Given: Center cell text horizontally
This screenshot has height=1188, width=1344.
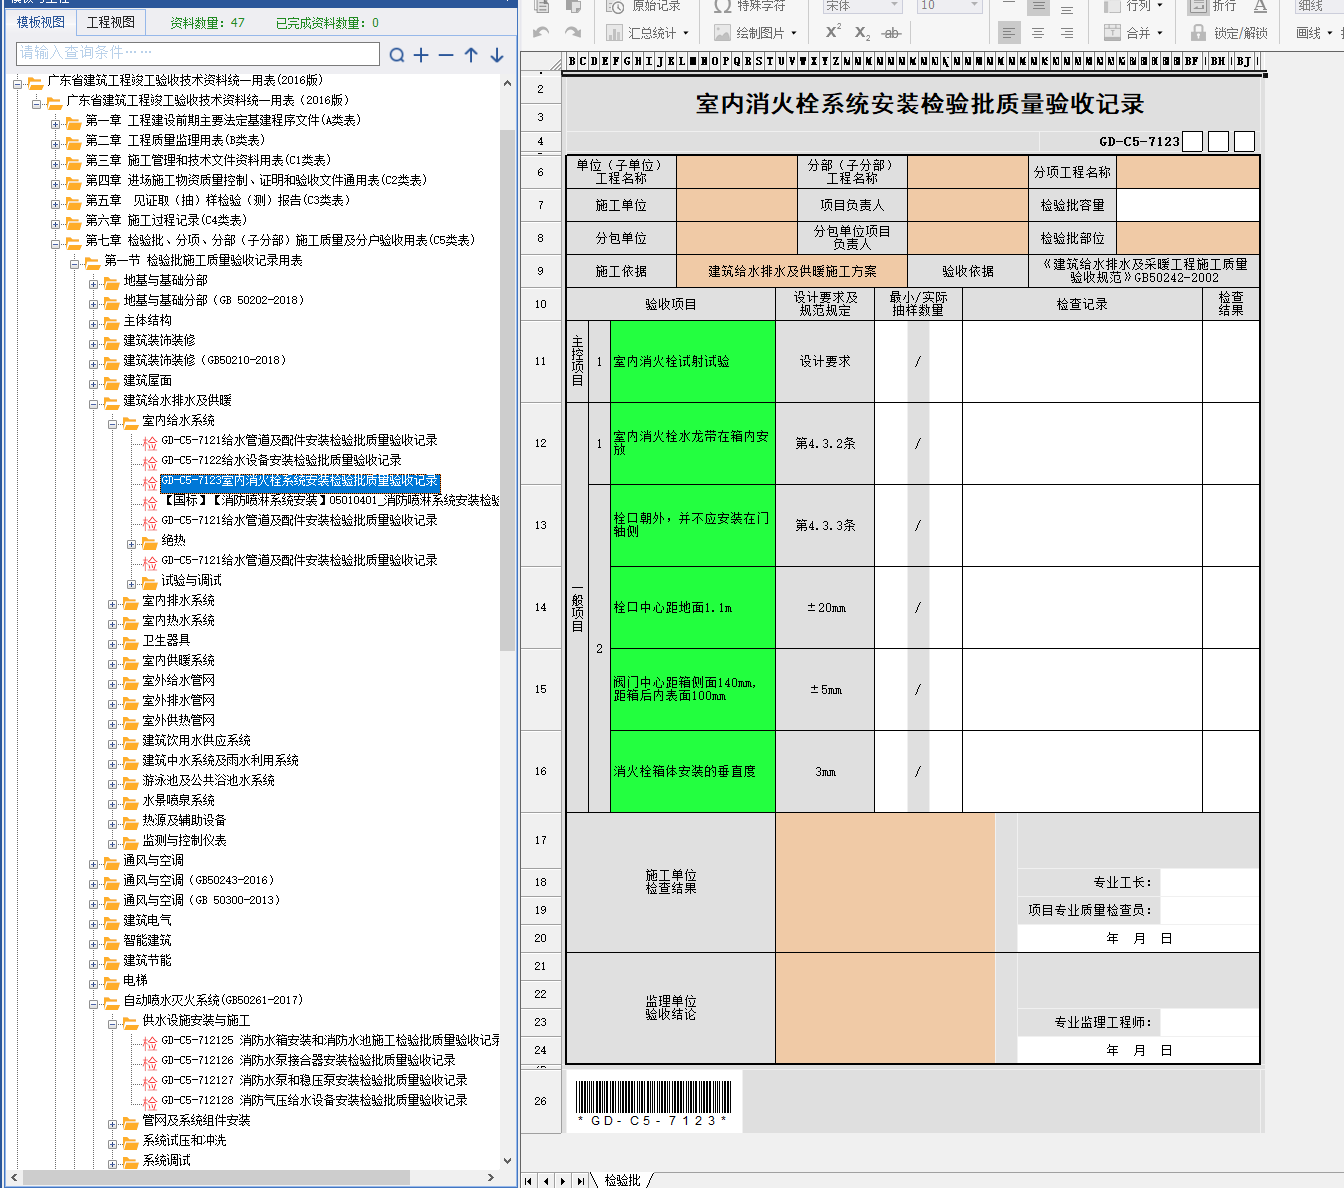Looking at the screenshot, I should click(1038, 33).
